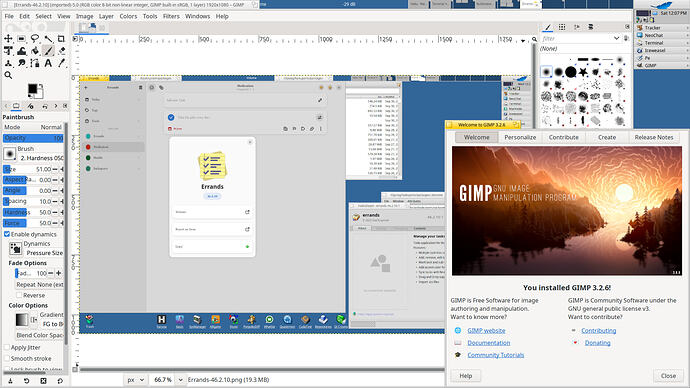The height and width of the screenshot is (388, 690).
Task: Select the Free Select lasso tool
Action: 35,39
